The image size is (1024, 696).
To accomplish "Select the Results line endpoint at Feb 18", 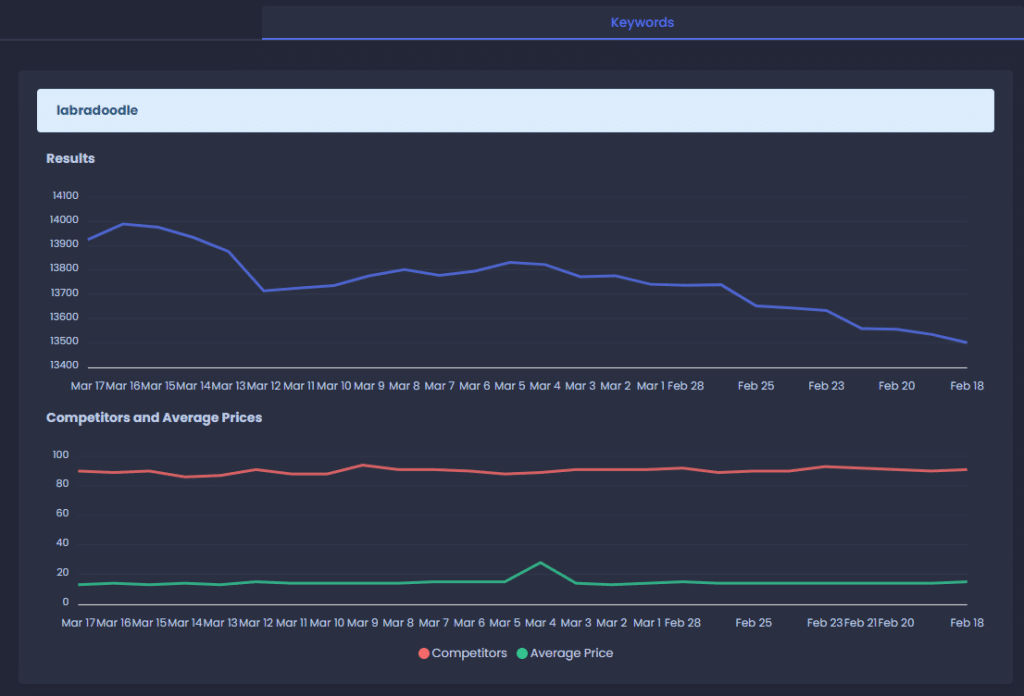I will 966,342.
